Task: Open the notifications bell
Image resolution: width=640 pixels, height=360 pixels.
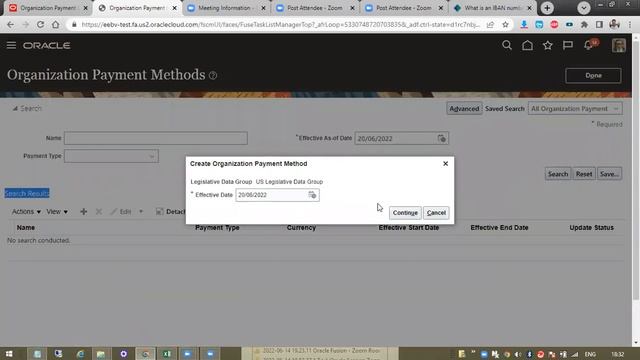Action: tap(589, 45)
